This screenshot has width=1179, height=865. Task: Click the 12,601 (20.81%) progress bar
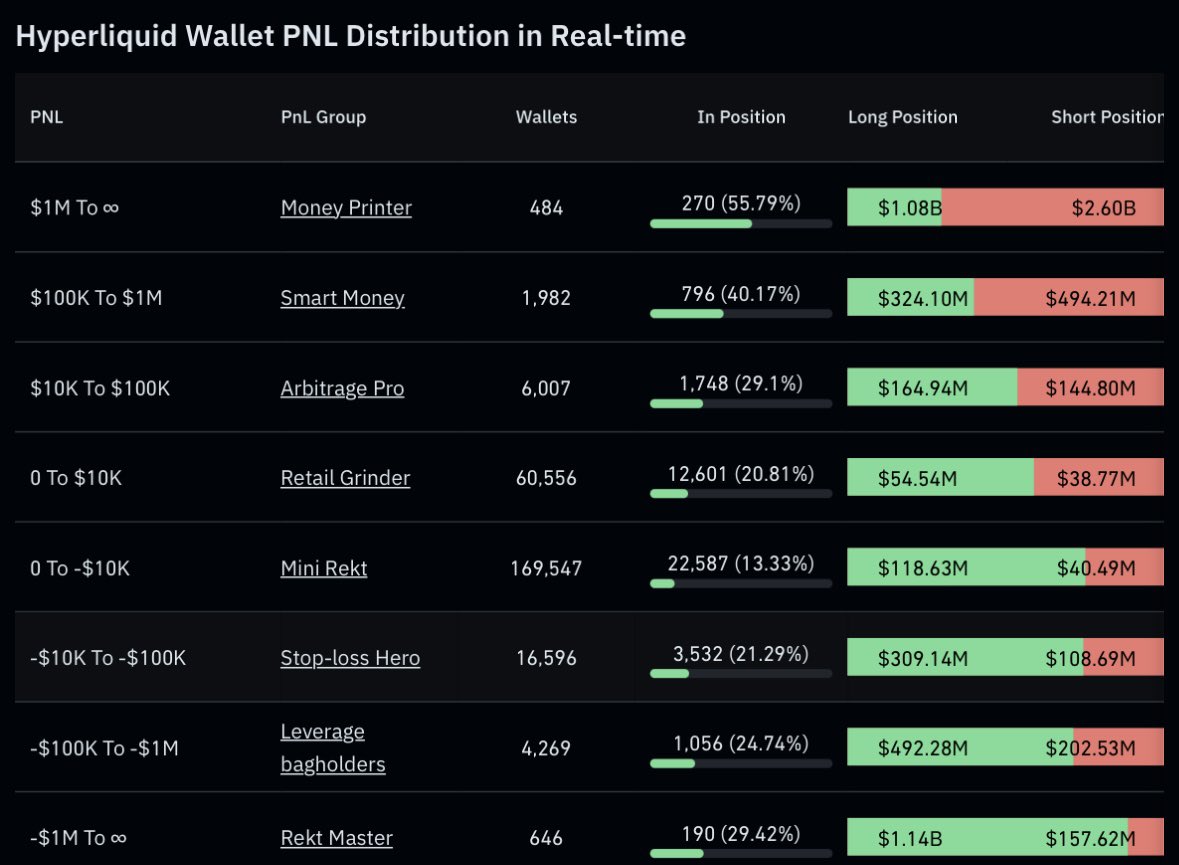(x=741, y=493)
